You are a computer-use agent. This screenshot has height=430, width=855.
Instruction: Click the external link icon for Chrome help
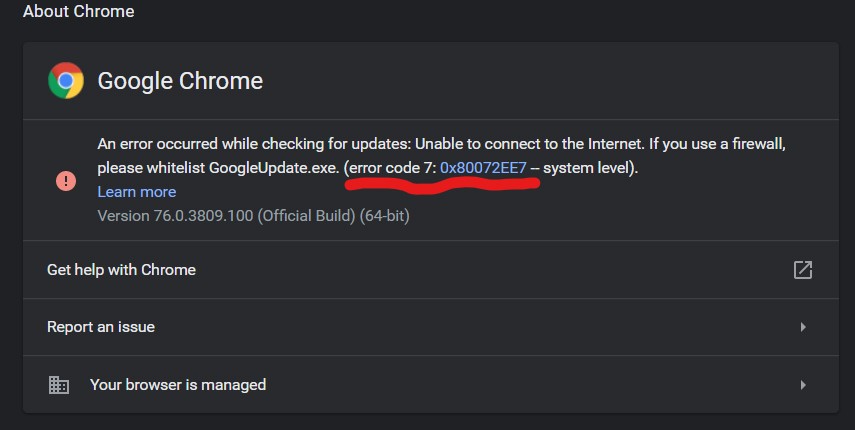(802, 269)
